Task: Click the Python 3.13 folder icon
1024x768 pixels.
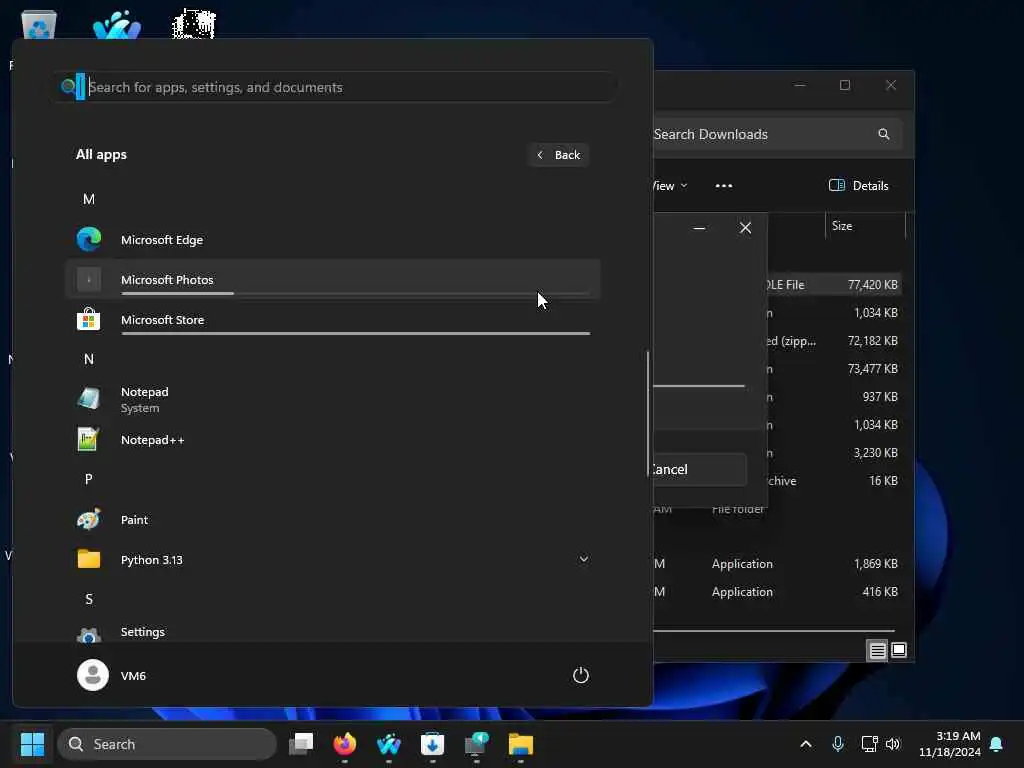Action: coord(89,560)
